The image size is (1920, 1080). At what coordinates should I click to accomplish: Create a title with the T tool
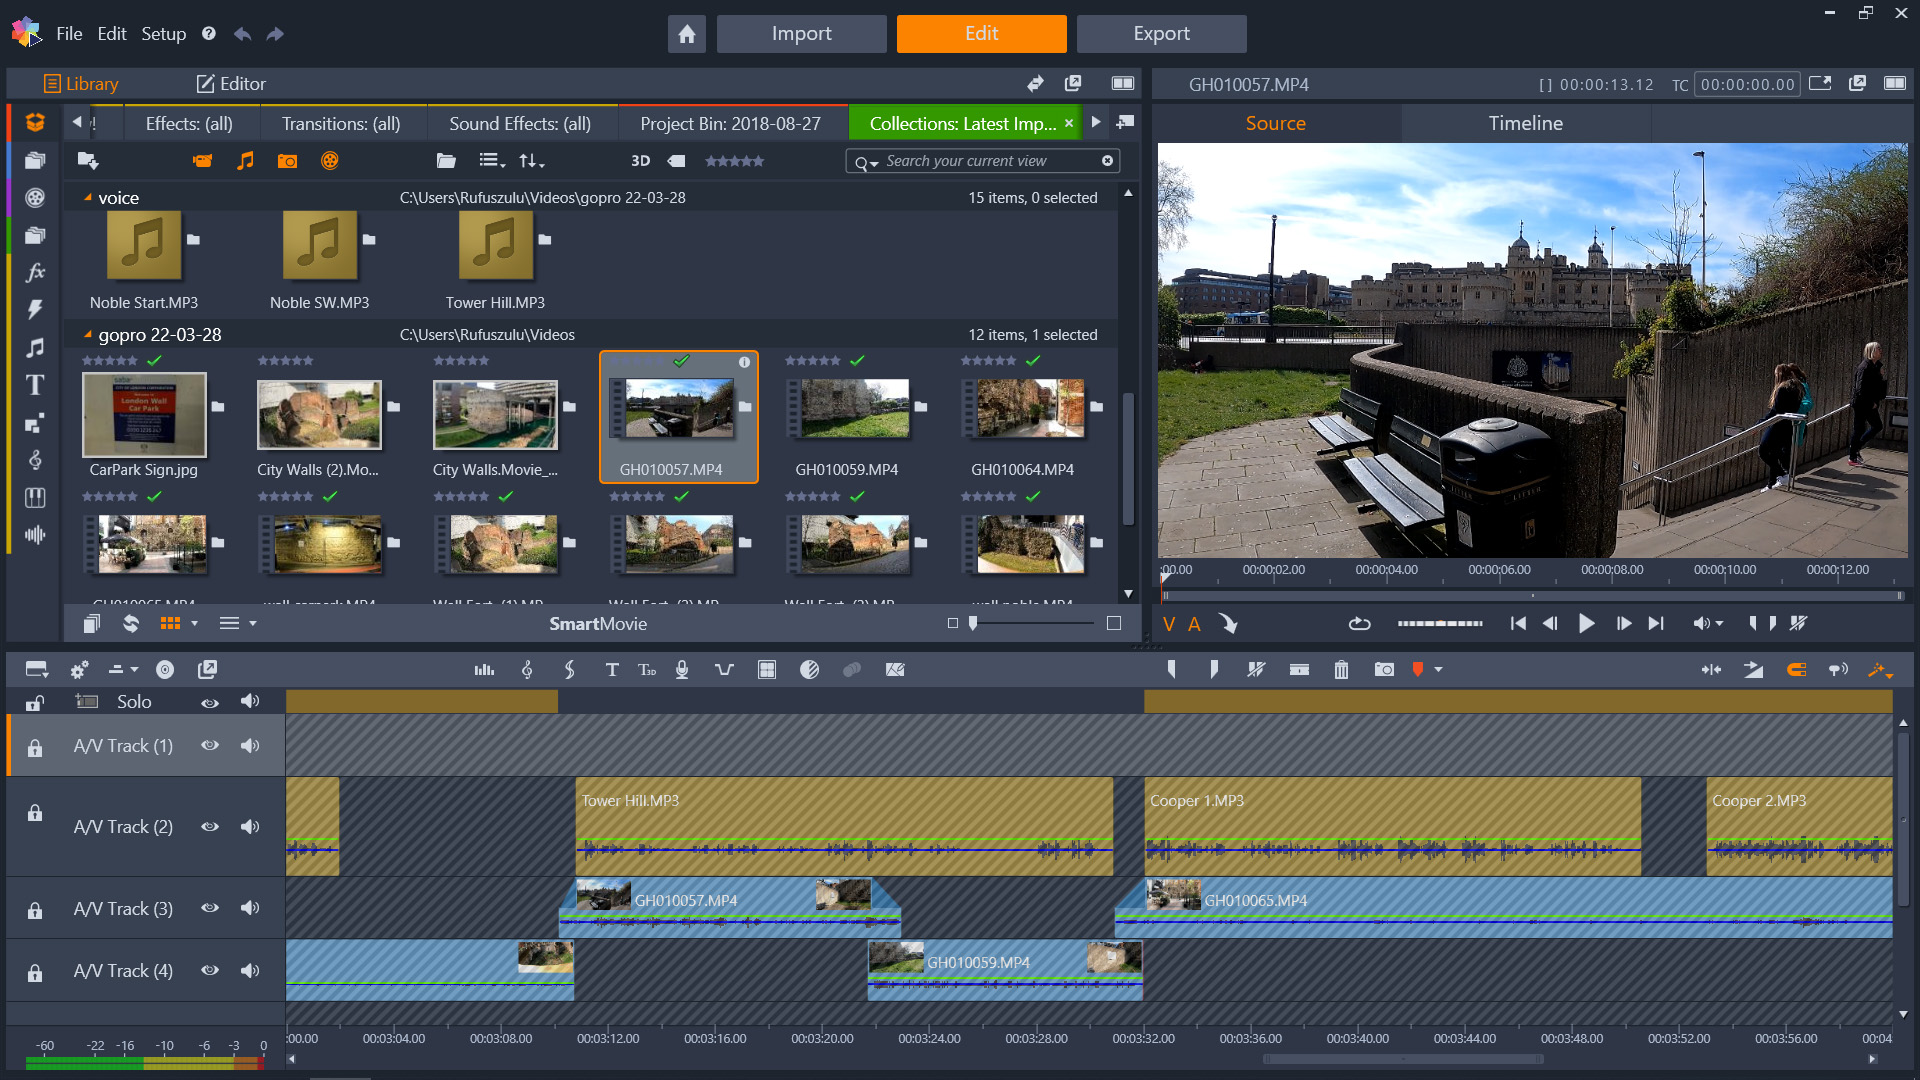click(612, 670)
